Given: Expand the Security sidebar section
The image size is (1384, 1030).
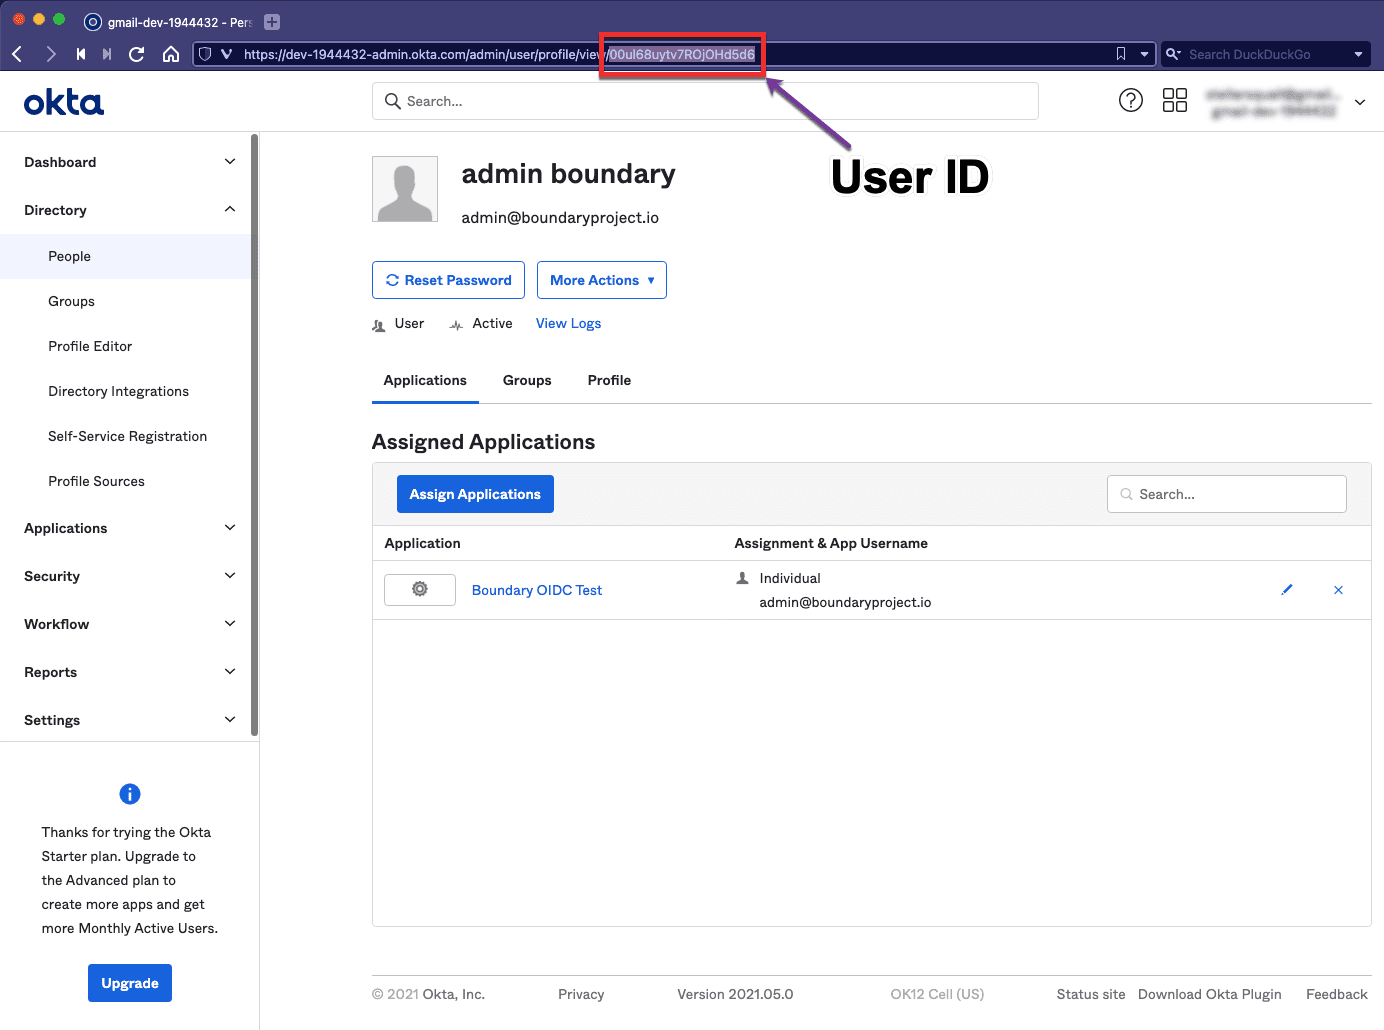Looking at the screenshot, I should pyautogui.click(x=130, y=576).
